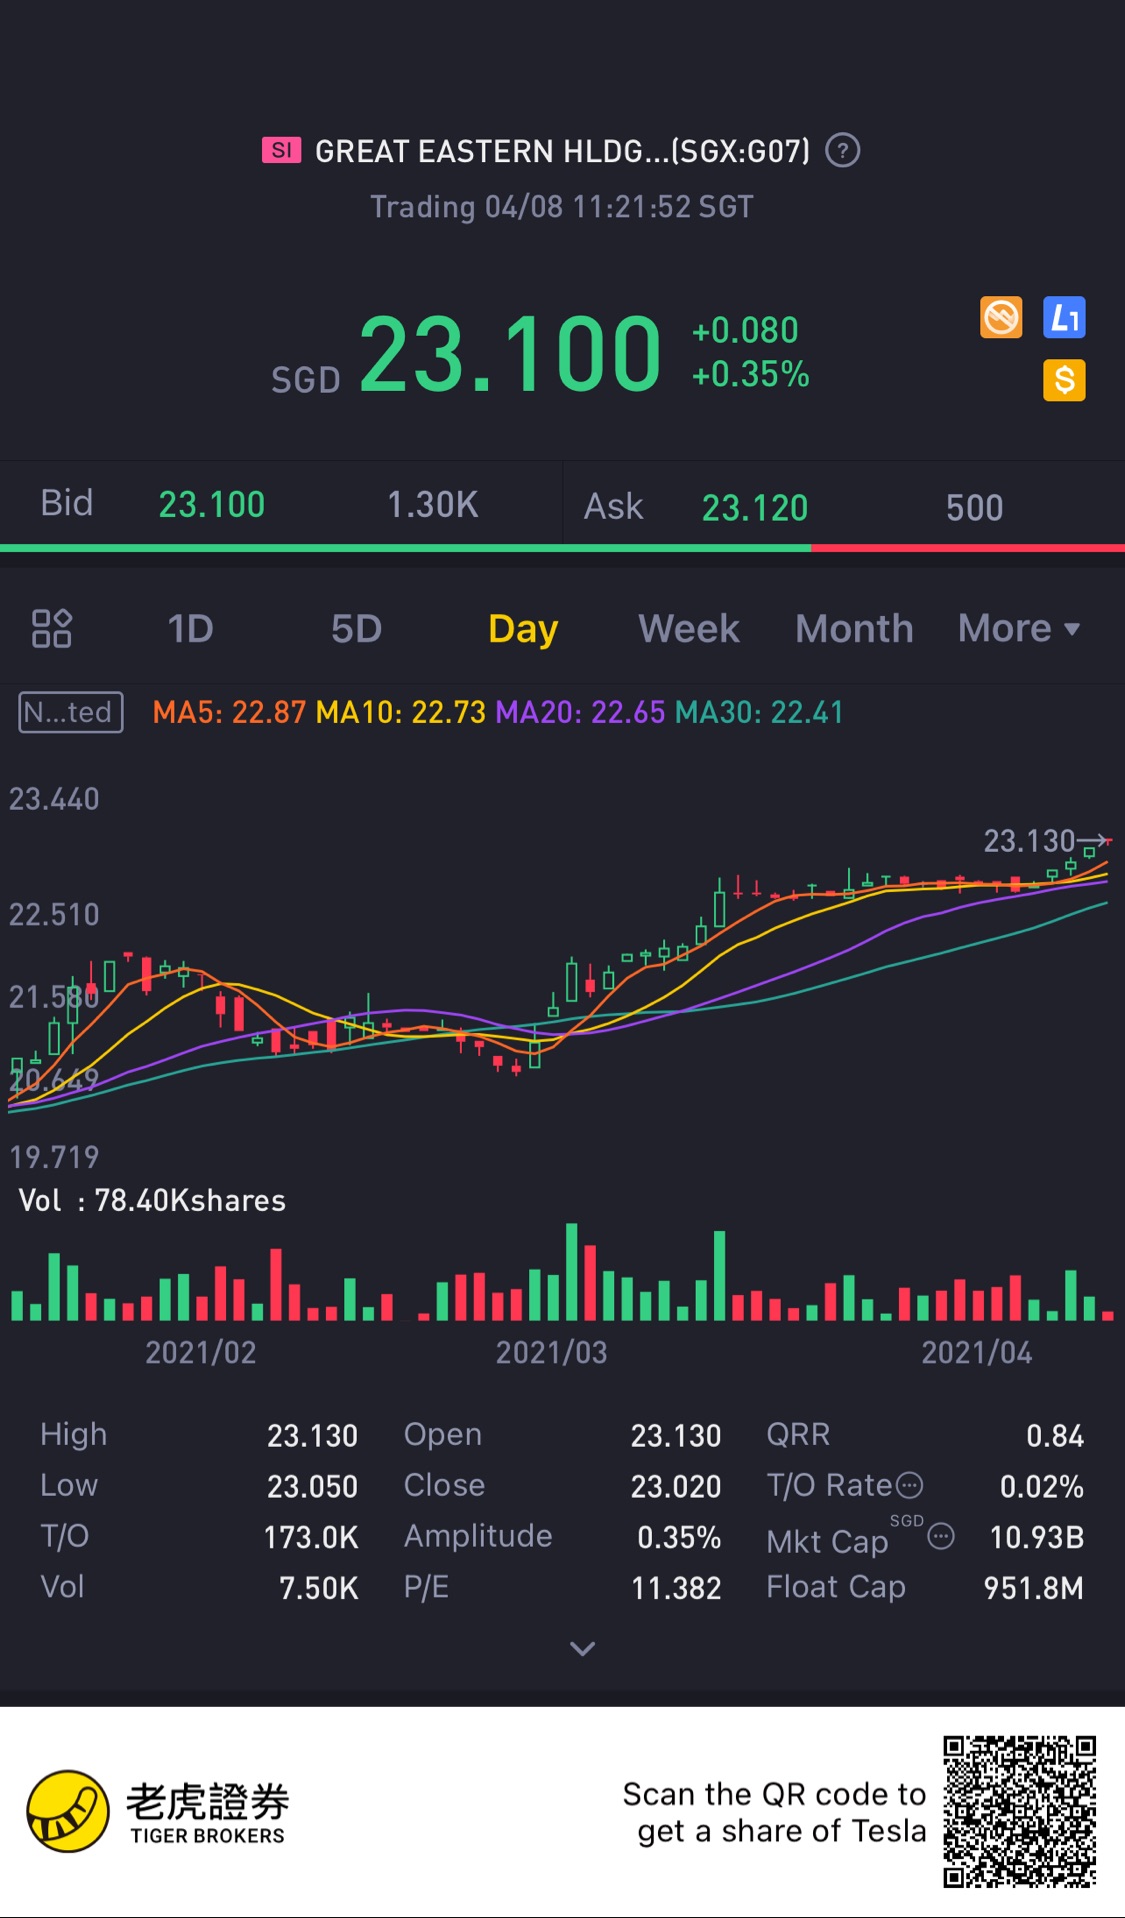Expand the More timeframe dropdown
The height and width of the screenshot is (1918, 1125).
point(1019,628)
